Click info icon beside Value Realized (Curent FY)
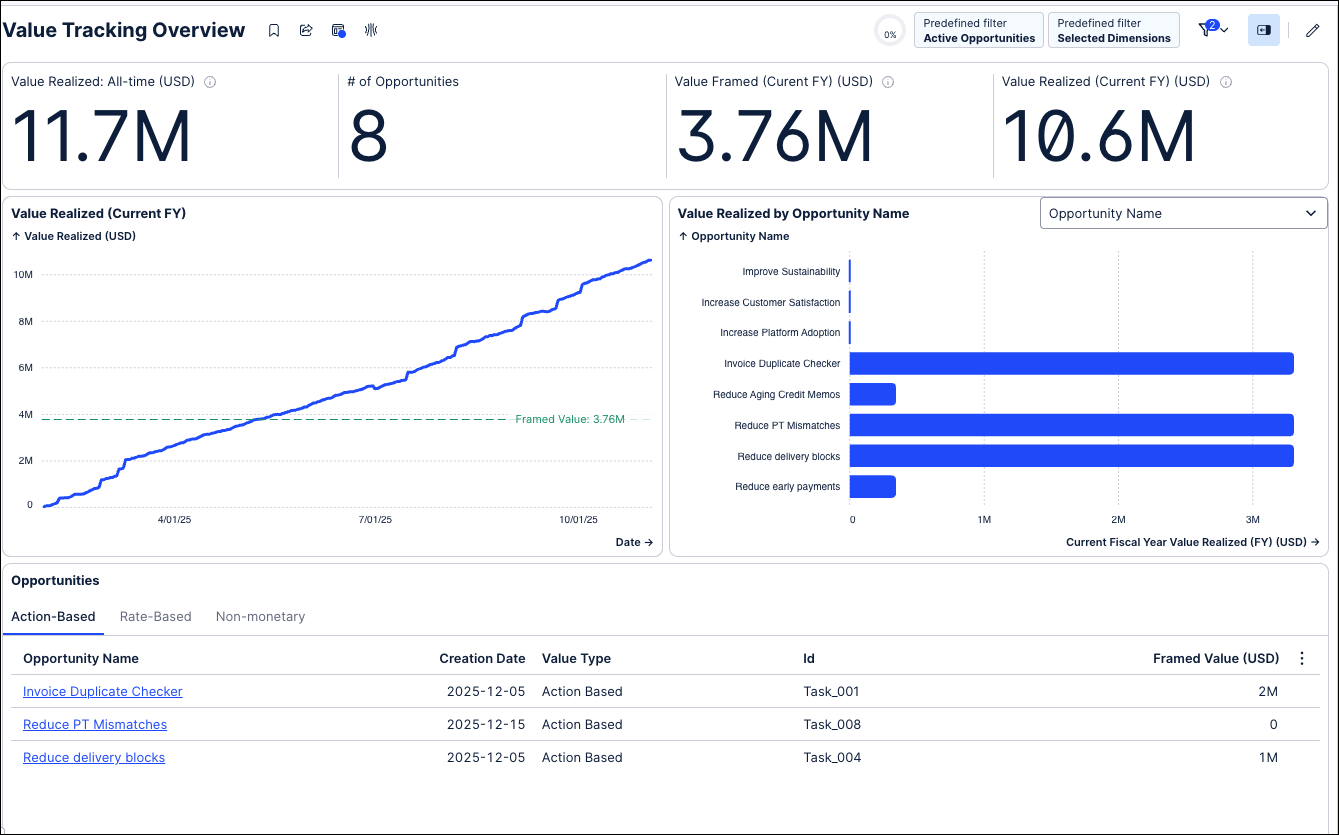The width and height of the screenshot is (1339, 835). coord(1226,82)
